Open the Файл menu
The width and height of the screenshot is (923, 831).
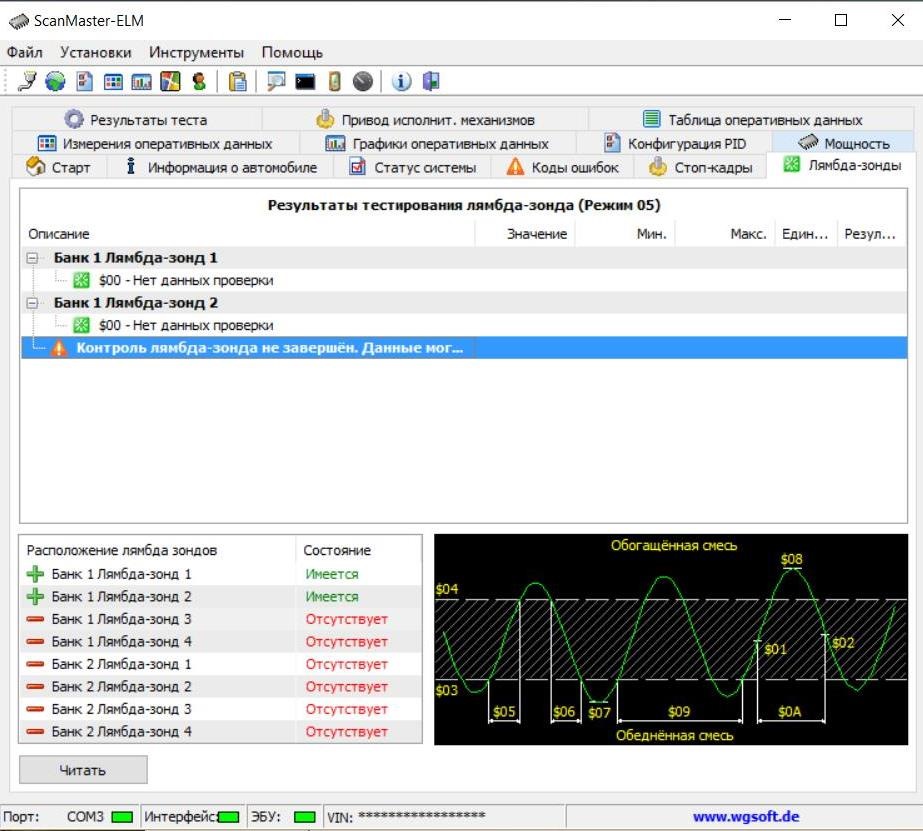click(x=25, y=52)
